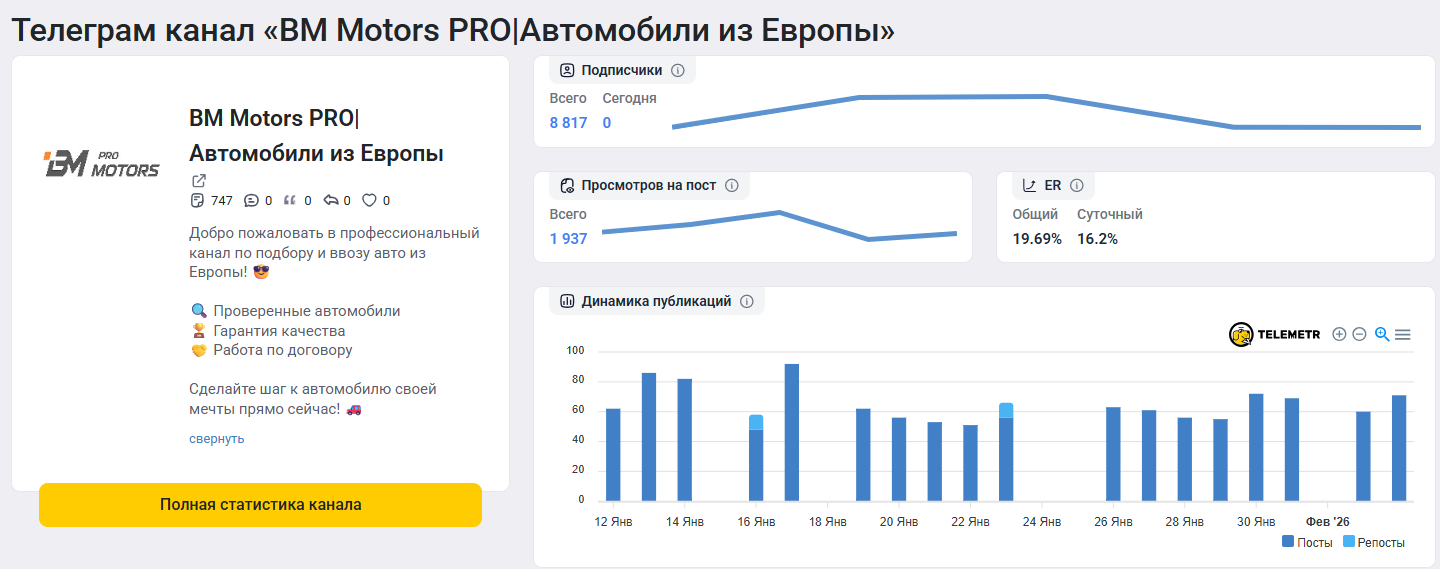The height and width of the screenshot is (569, 1440).
Task: Open Полная статистика канала button
Action: tap(260, 505)
